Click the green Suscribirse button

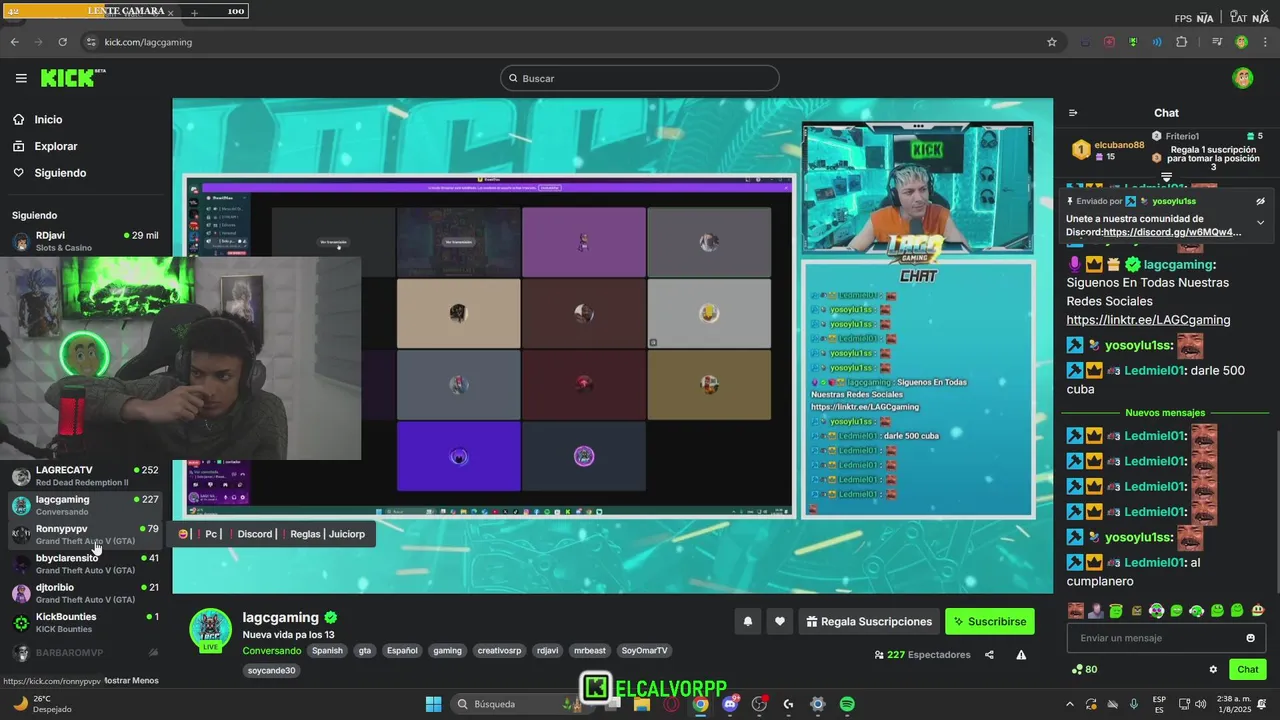tap(990, 622)
